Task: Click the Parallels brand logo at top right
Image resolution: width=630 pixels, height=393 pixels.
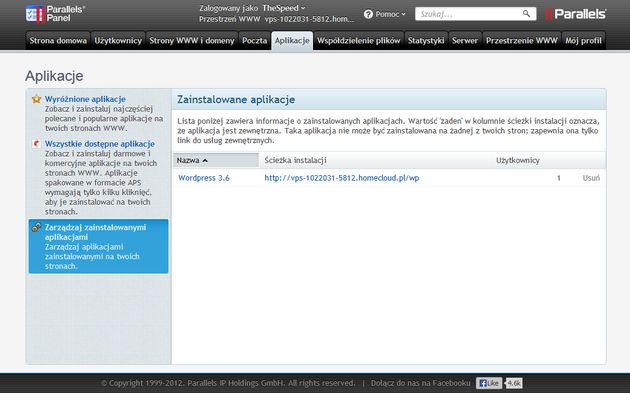Action: click(576, 14)
